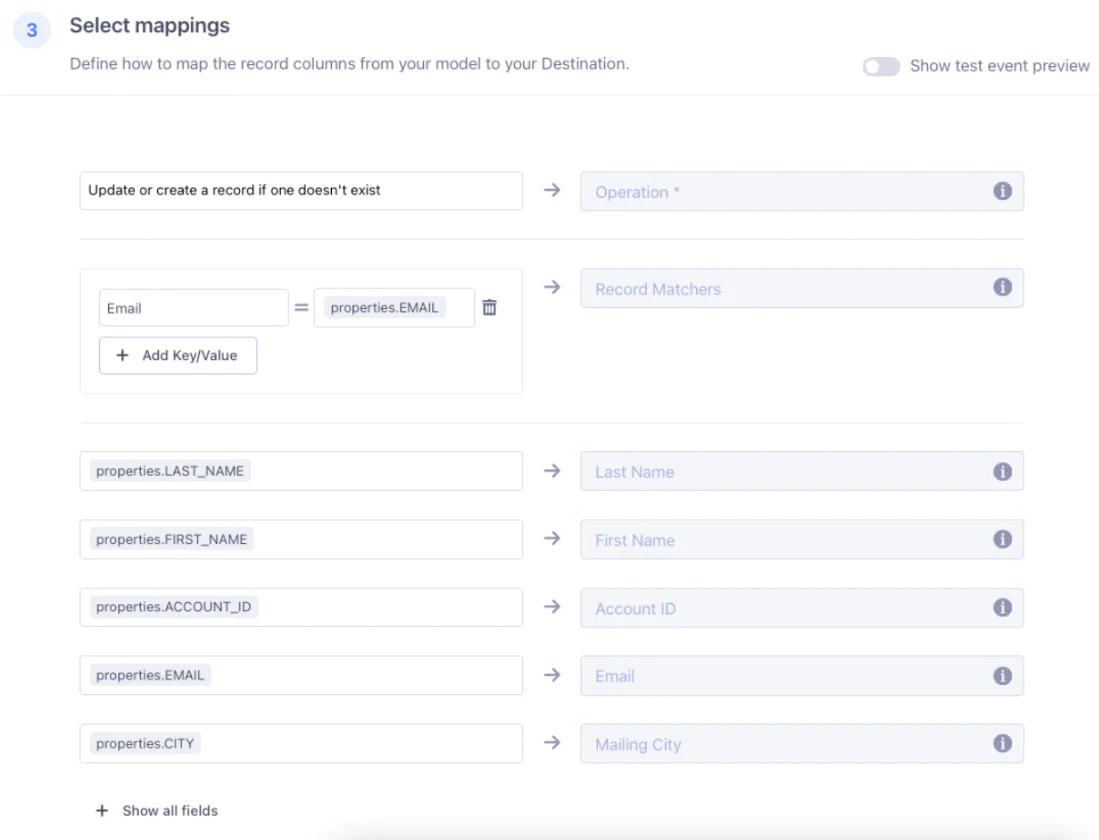Click the properties.CITY mapping field

click(x=300, y=743)
